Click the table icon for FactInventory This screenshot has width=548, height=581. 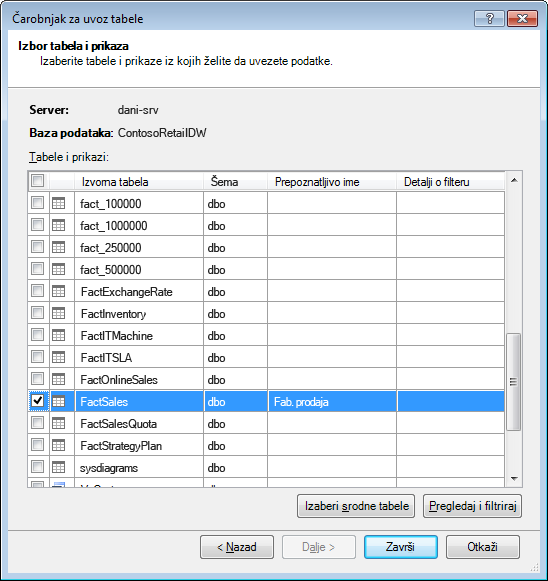(59, 313)
